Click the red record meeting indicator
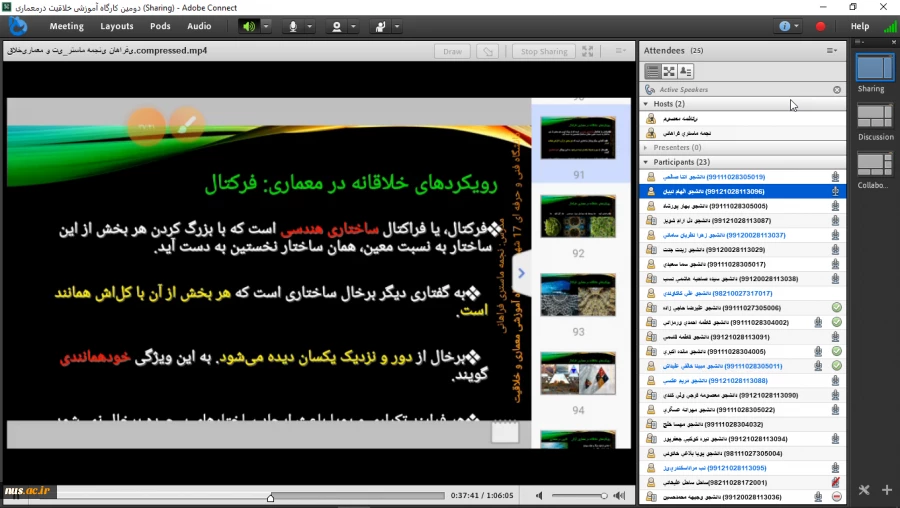Viewport: 900px width, 508px height. (821, 26)
